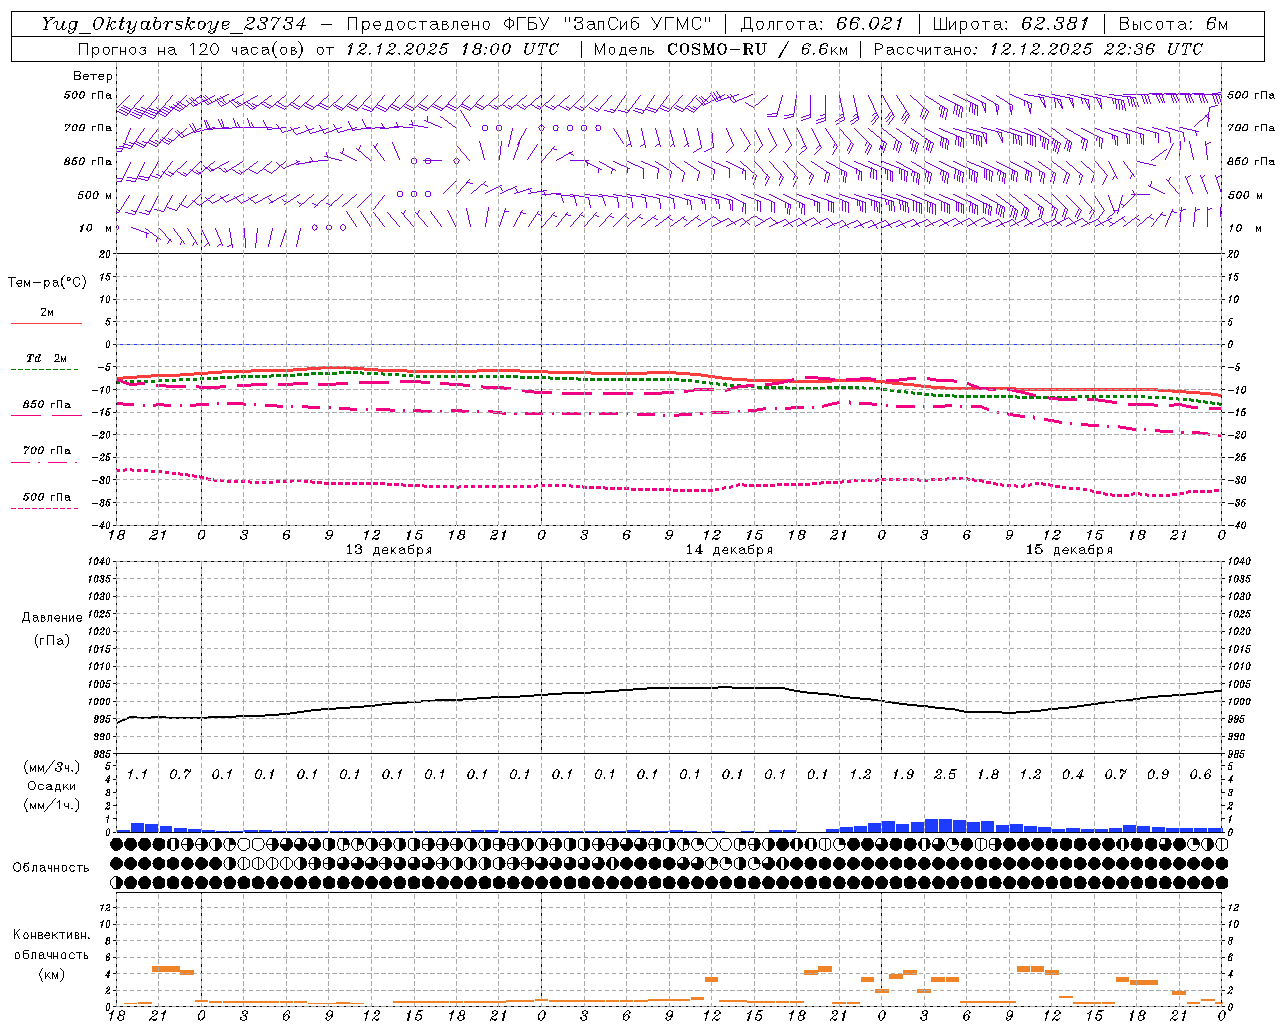Image resolution: width=1280 pixels, height=1024 pixels.
Task: Click the dotted pink line sample under '500 гПа' legend
Action: click(44, 508)
